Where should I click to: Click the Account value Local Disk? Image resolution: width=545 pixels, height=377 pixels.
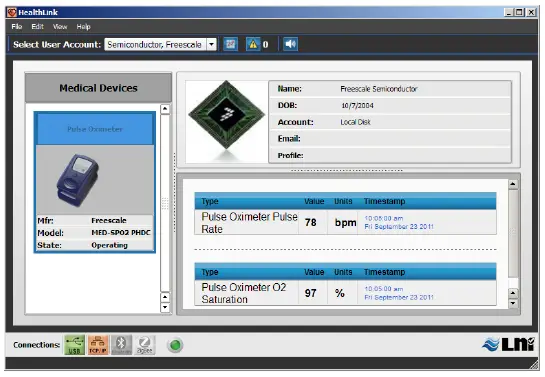click(x=355, y=122)
